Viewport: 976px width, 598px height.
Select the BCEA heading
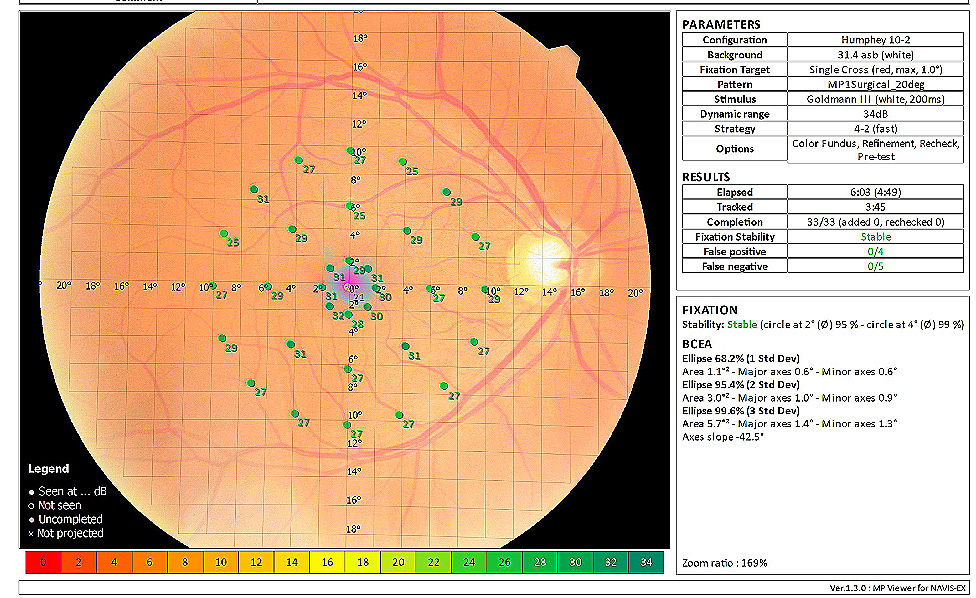(x=697, y=344)
